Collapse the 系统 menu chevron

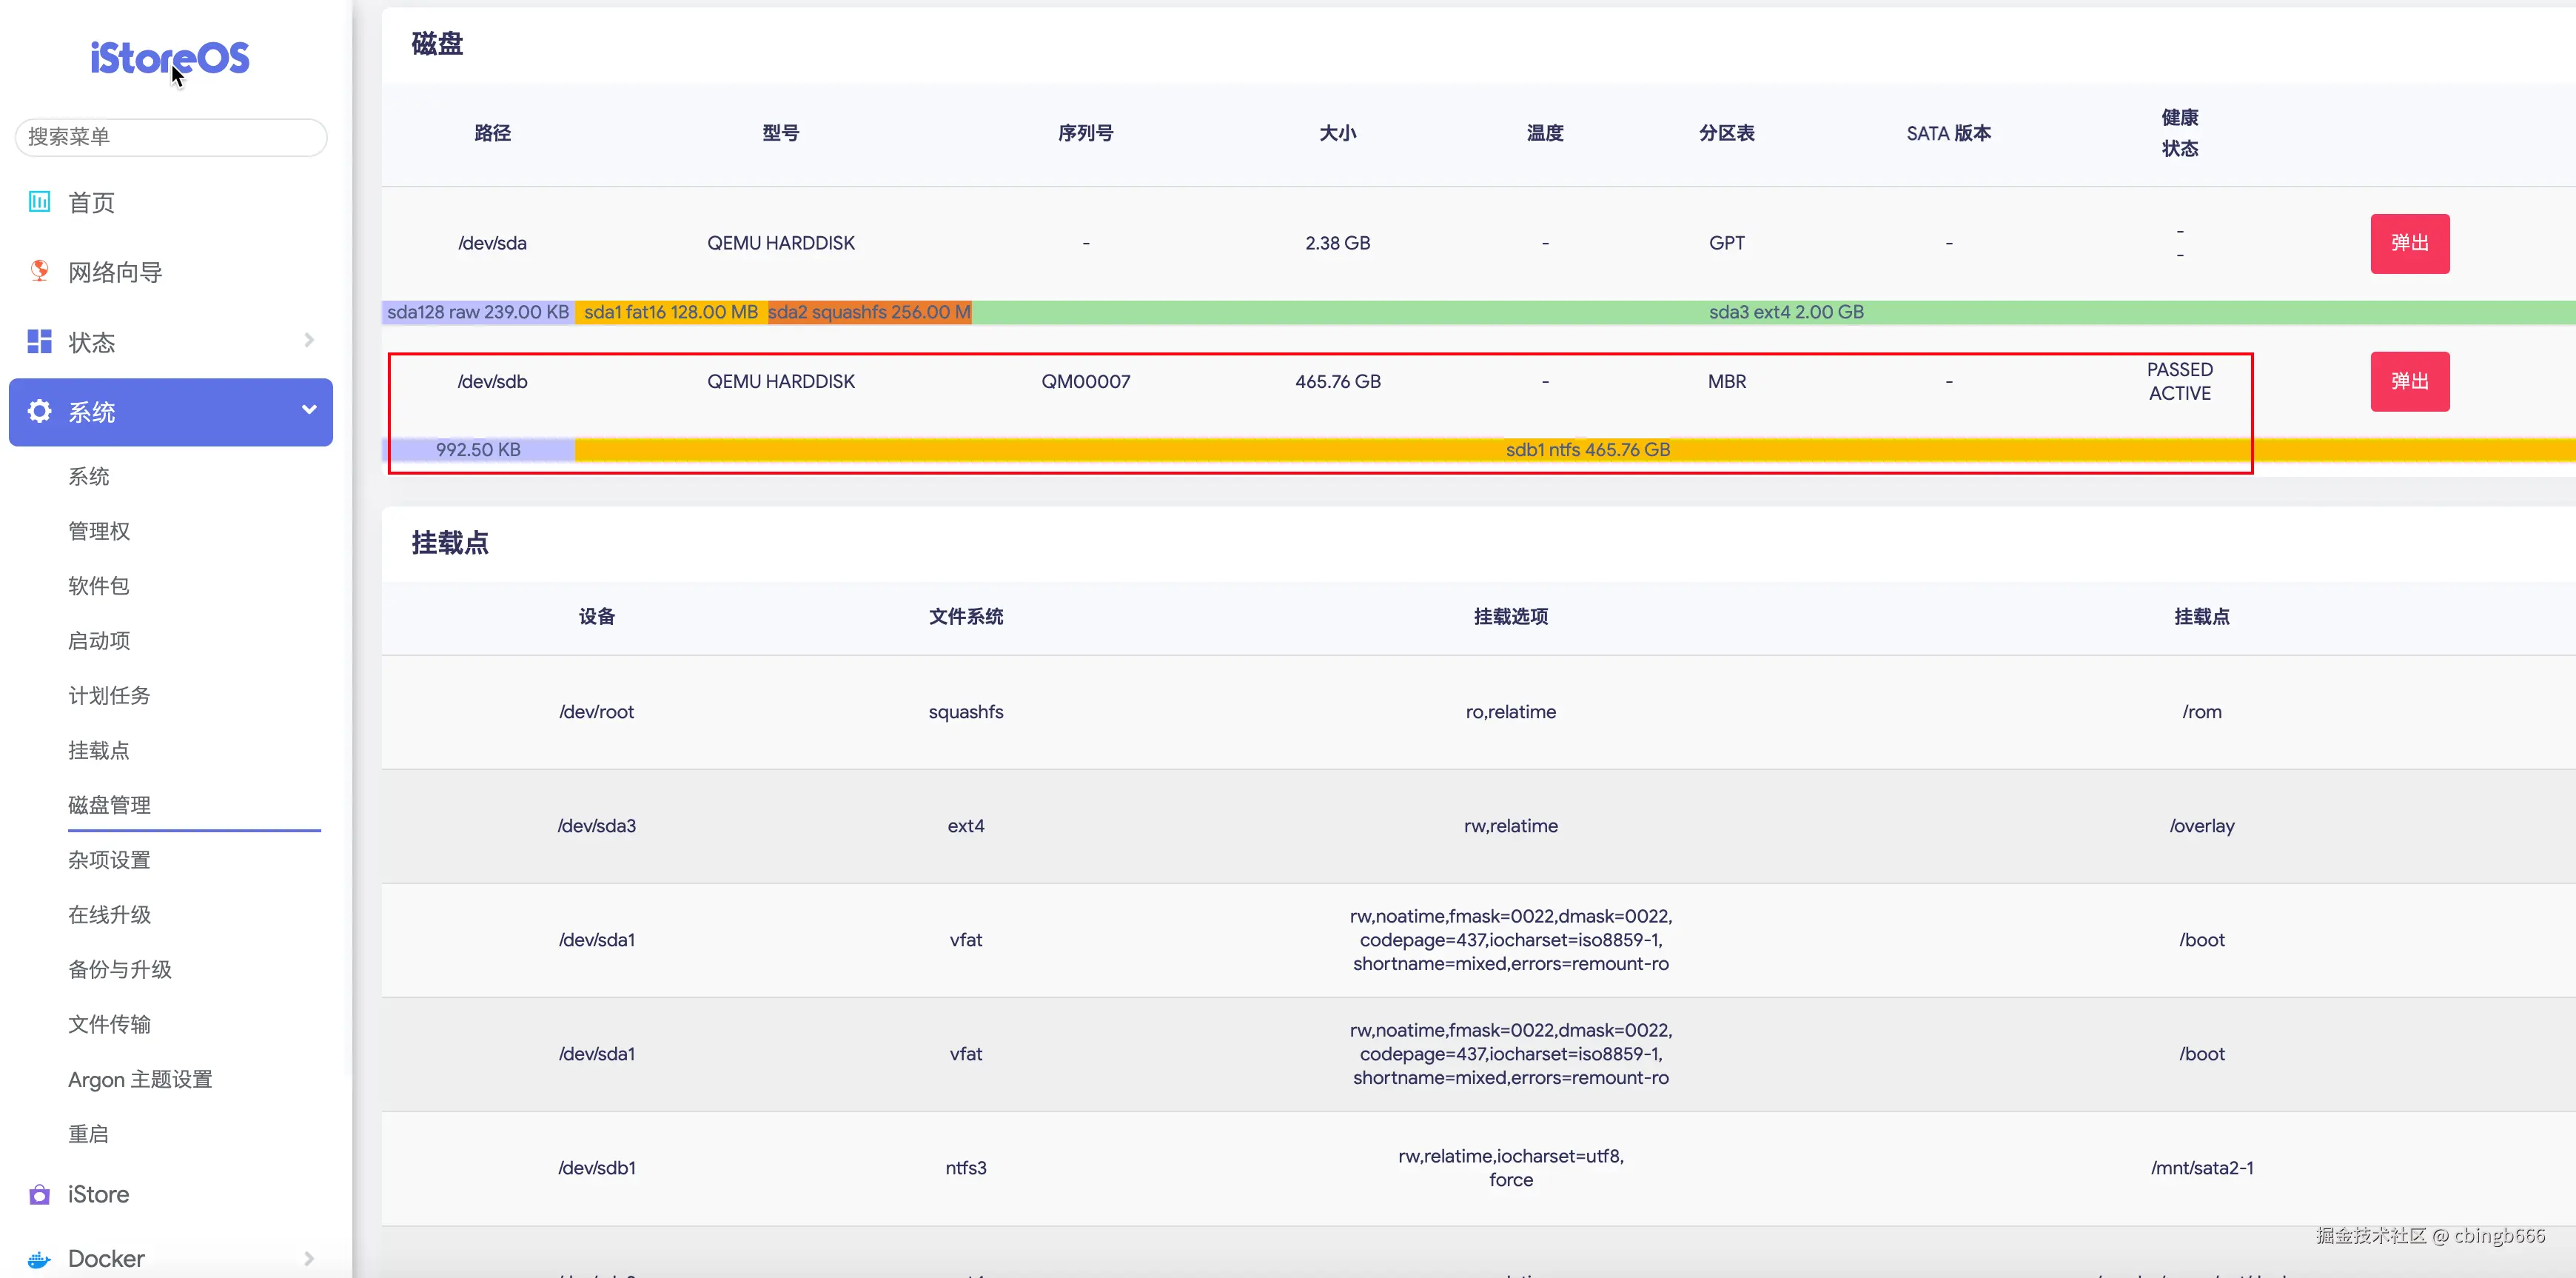tap(309, 410)
